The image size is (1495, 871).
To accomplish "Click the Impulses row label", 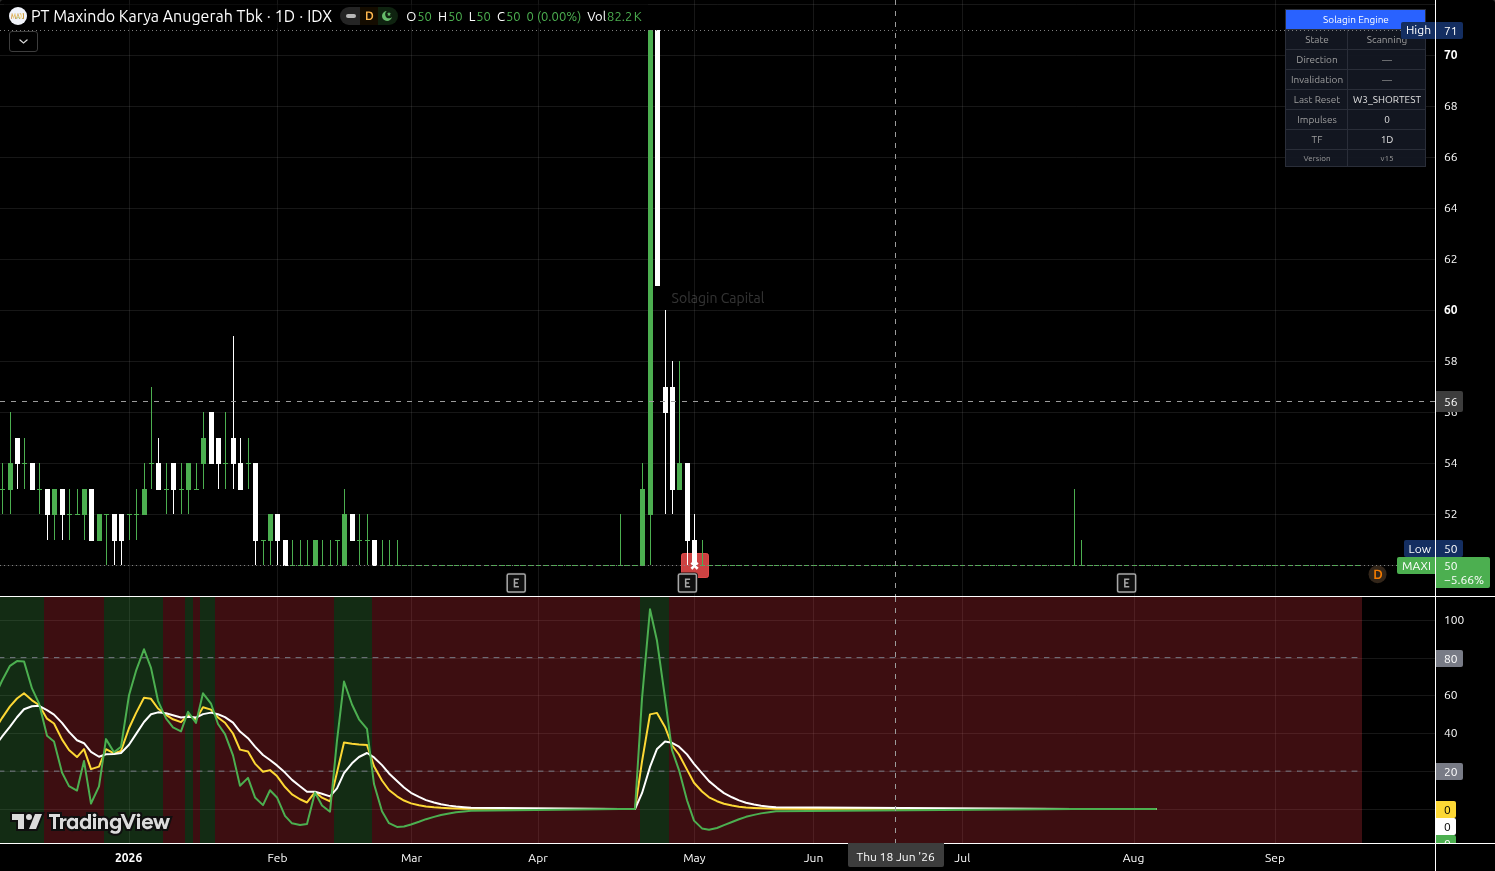I will pyautogui.click(x=1317, y=120).
